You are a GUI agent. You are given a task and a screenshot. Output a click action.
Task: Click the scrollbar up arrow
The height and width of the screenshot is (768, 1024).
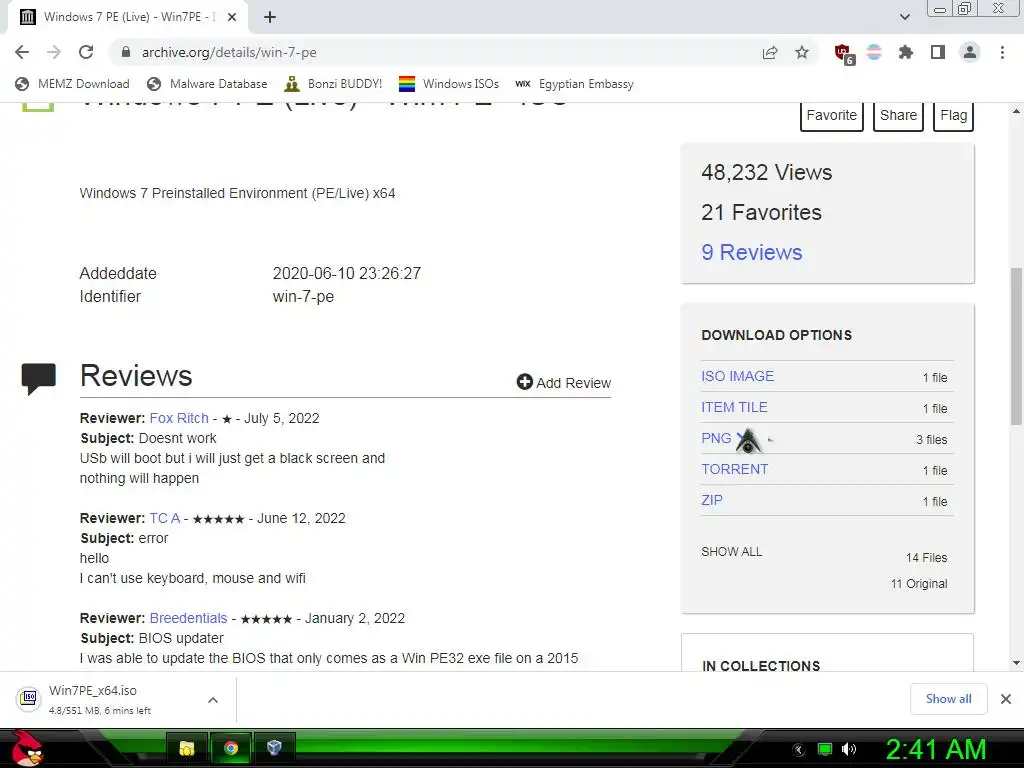(x=1016, y=111)
